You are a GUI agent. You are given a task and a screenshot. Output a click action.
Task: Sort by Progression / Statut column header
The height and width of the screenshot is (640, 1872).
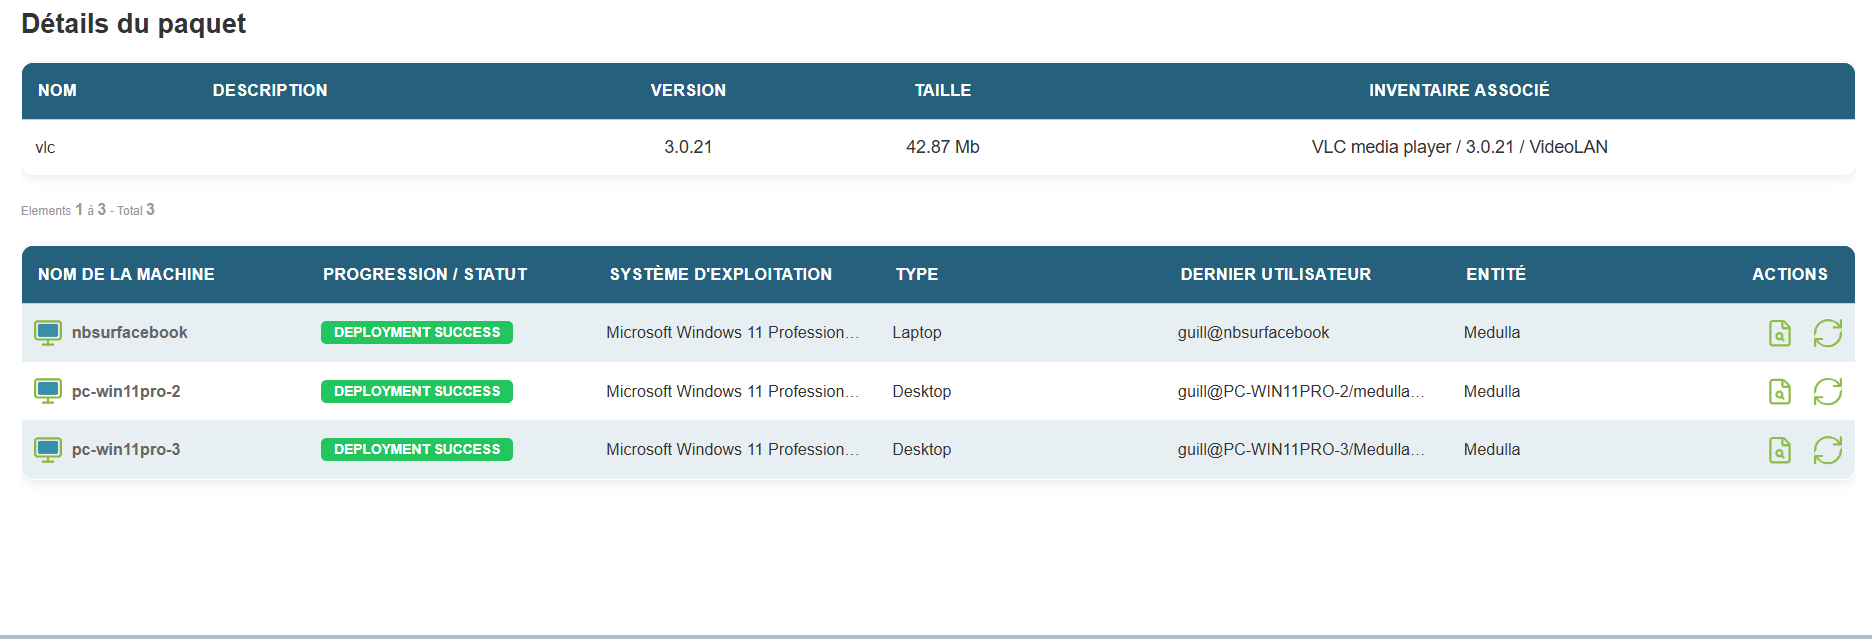tap(424, 275)
